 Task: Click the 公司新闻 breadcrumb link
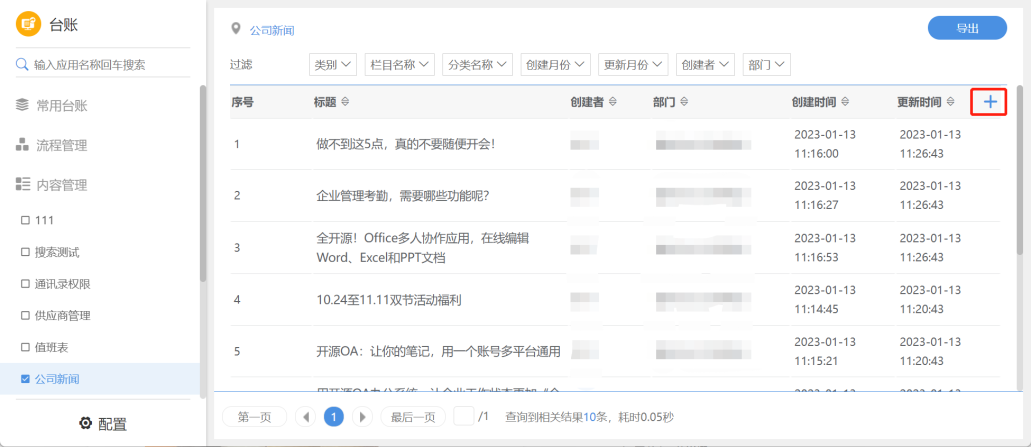point(272,30)
